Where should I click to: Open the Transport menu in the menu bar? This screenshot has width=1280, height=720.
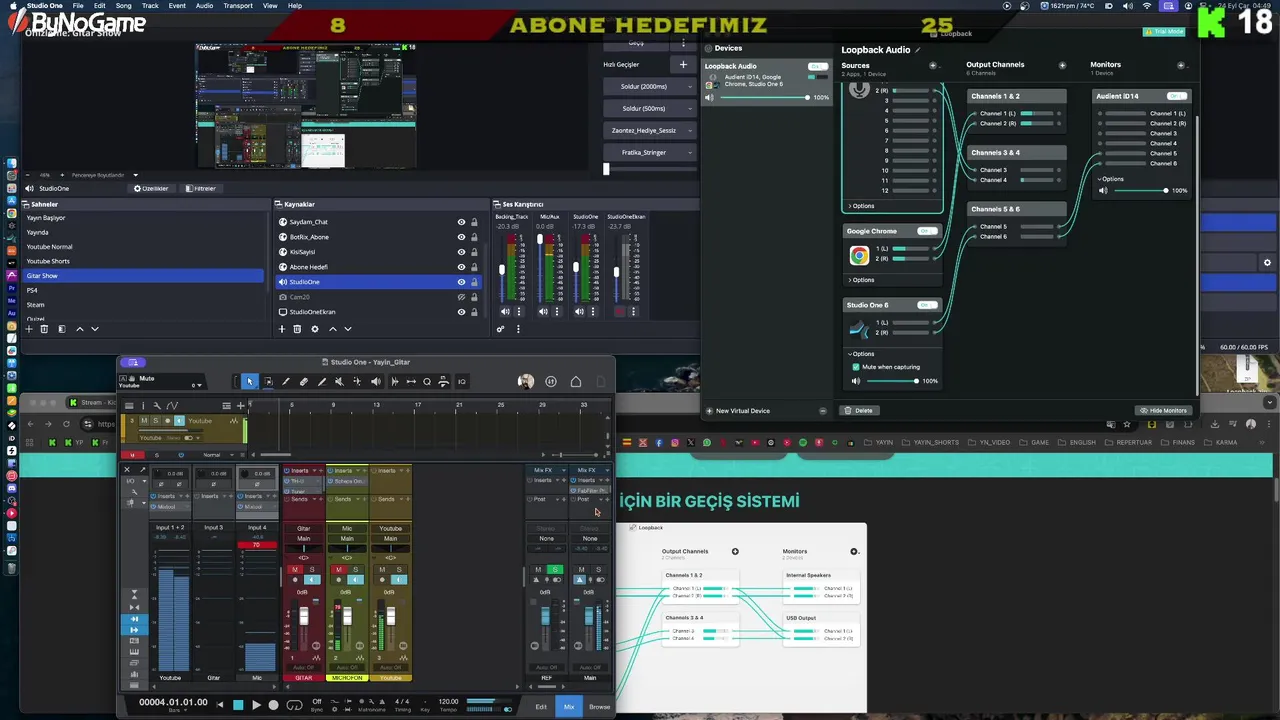pos(238,5)
